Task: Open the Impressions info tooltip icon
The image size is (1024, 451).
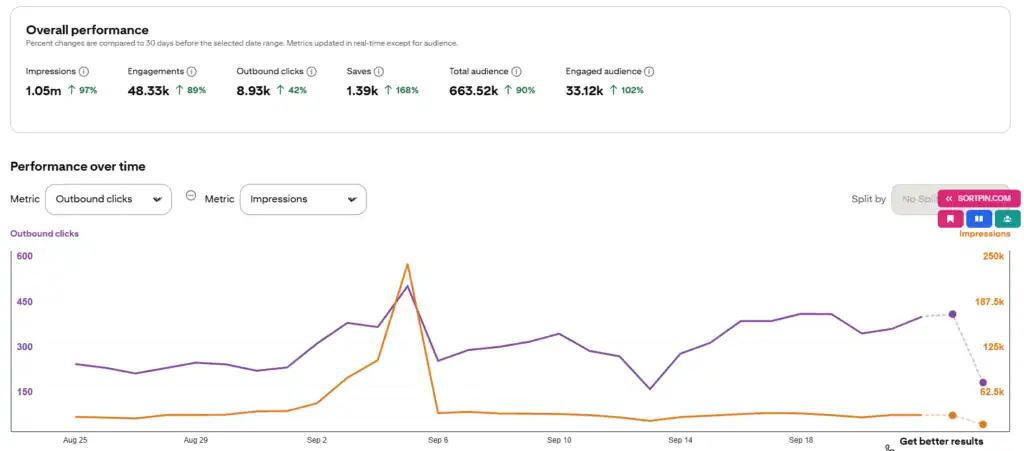Action: click(x=84, y=71)
